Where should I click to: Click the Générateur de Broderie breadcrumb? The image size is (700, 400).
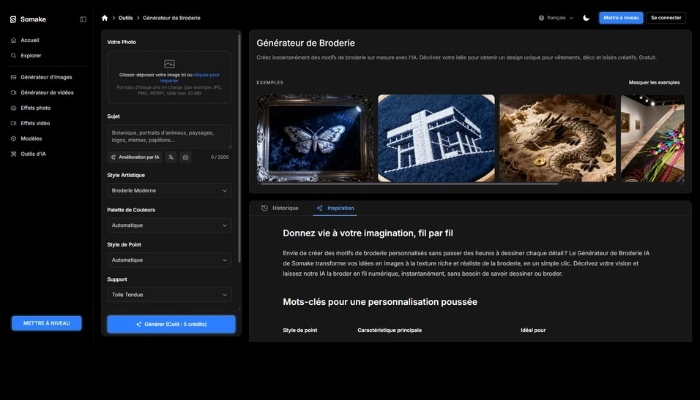pyautogui.click(x=171, y=18)
